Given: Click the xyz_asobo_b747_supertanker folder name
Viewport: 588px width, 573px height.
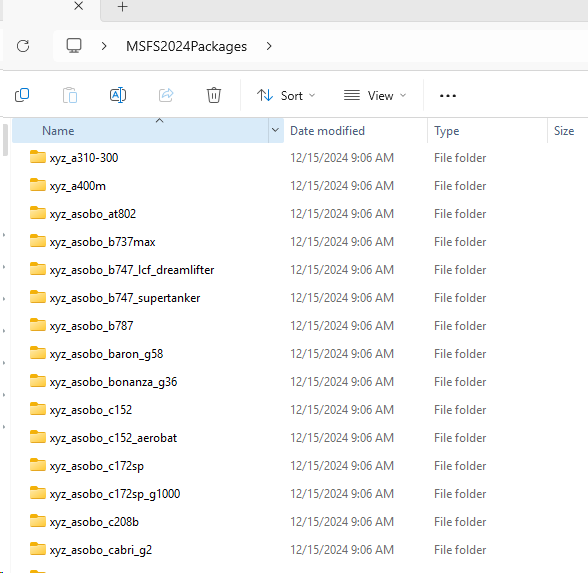Looking at the screenshot, I should coord(125,298).
